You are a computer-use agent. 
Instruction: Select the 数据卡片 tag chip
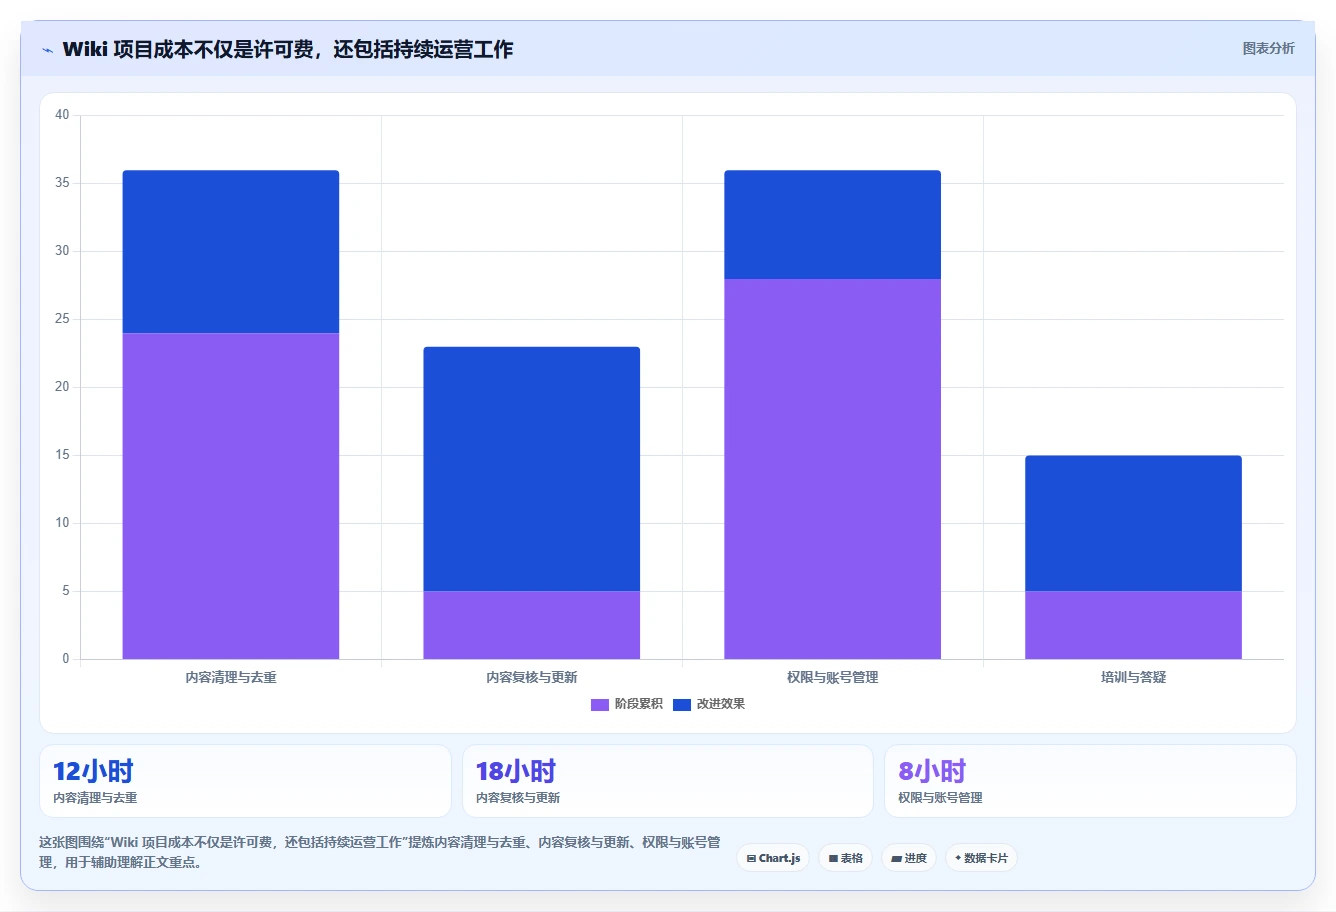(981, 858)
